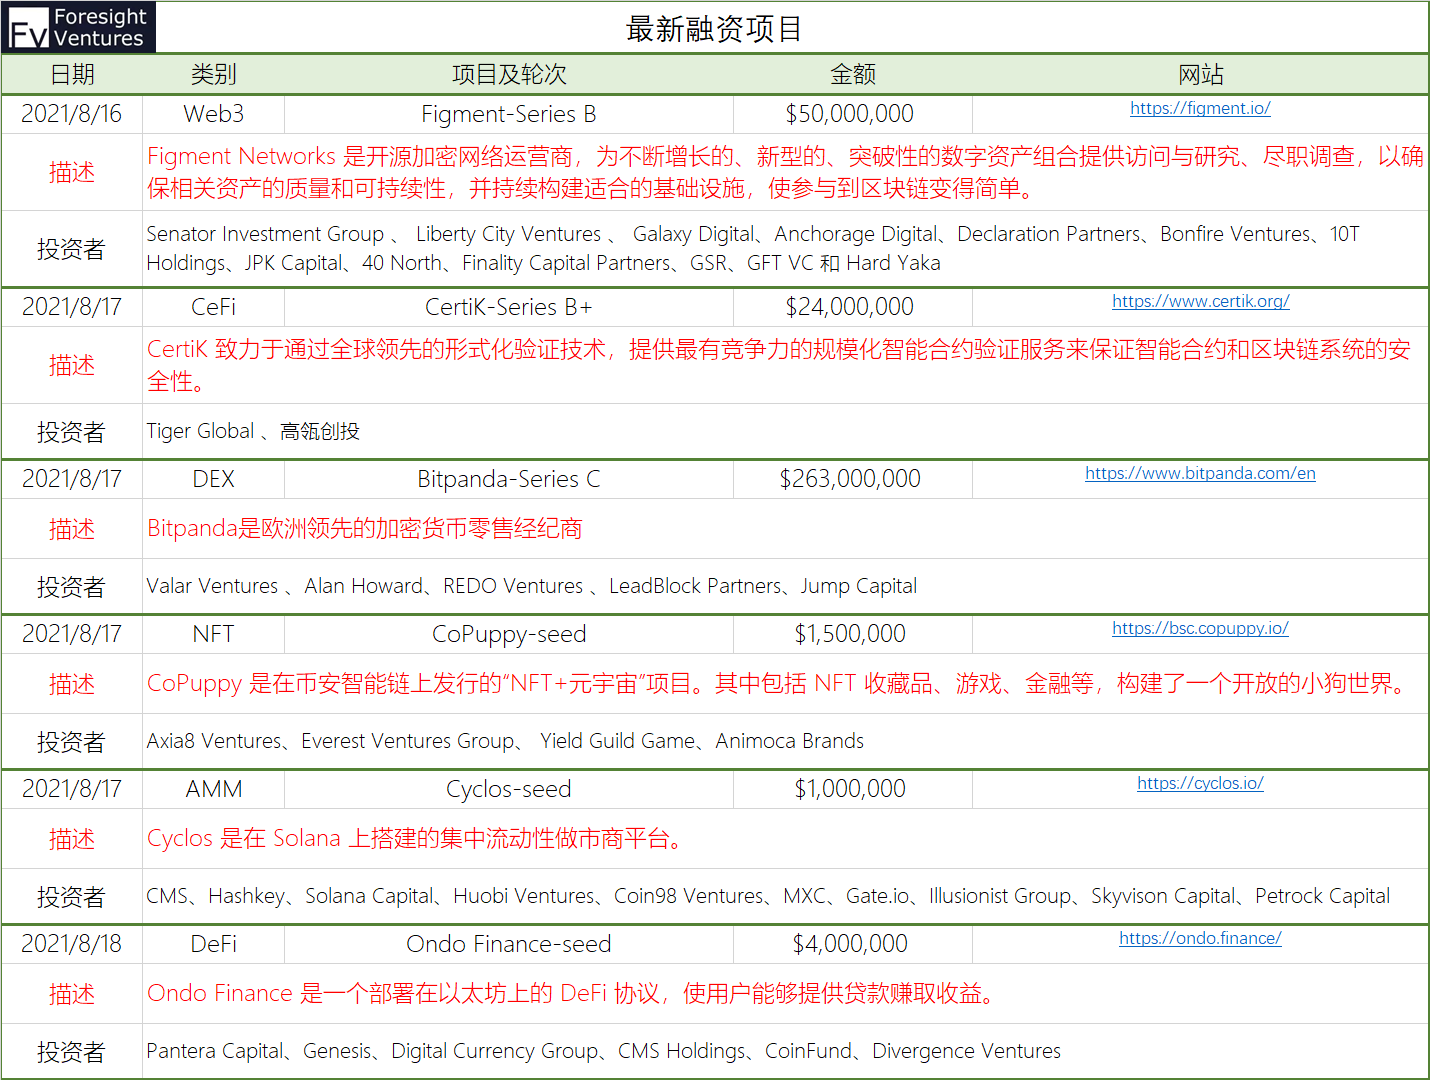
Task: Click the Foresight Ventures logo
Action: tap(78, 27)
